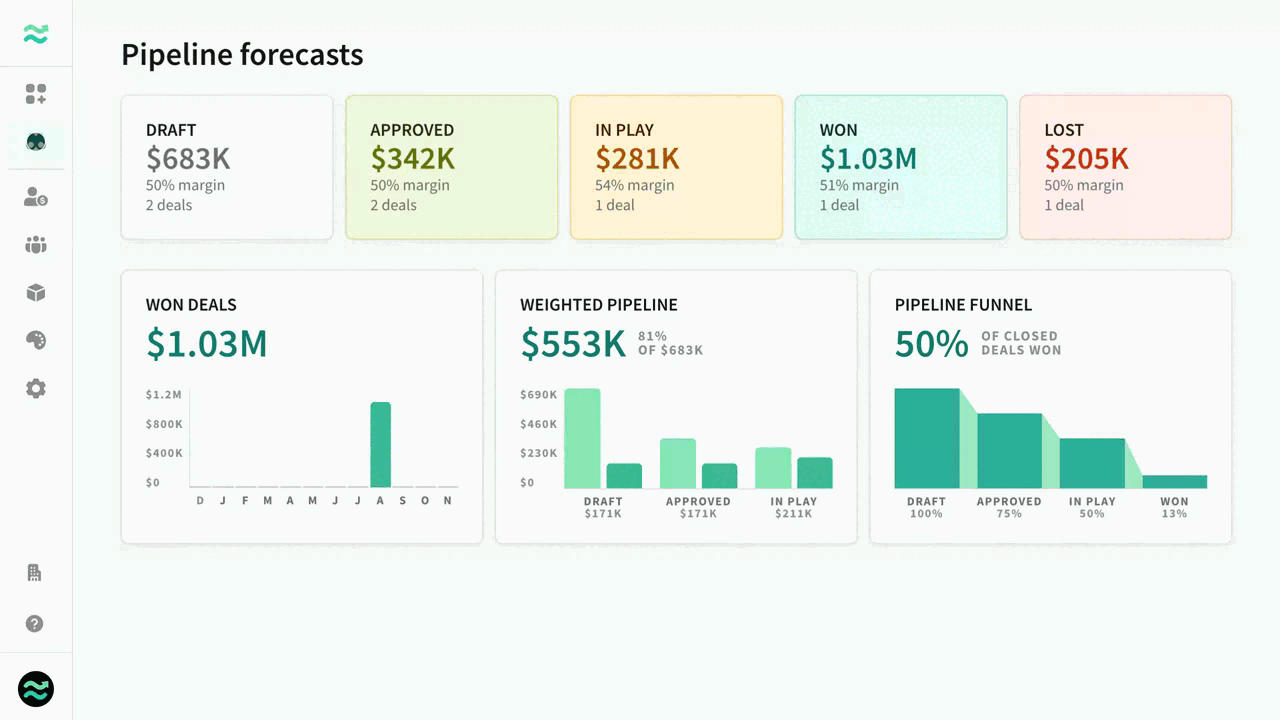Open the Draft $683K summary card
The height and width of the screenshot is (720, 1280).
pyautogui.click(x=227, y=167)
